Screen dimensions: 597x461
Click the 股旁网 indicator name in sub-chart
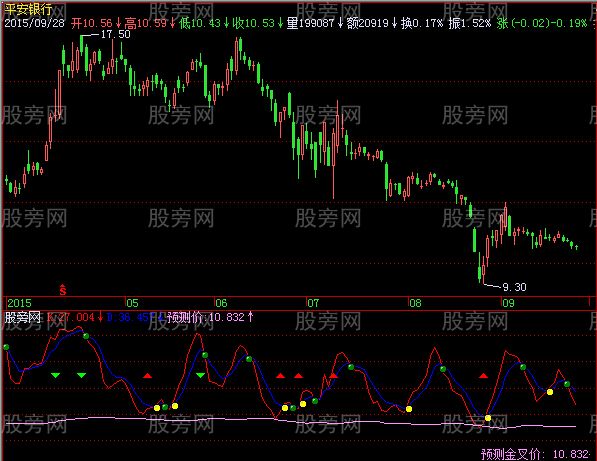click(x=22, y=317)
